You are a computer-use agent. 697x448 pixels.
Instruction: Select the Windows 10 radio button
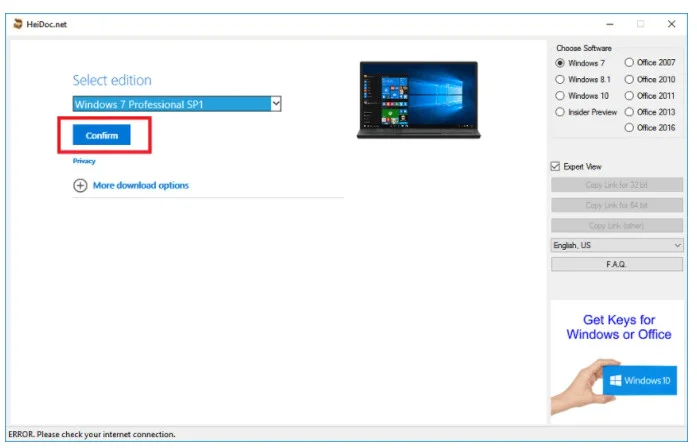click(560, 96)
